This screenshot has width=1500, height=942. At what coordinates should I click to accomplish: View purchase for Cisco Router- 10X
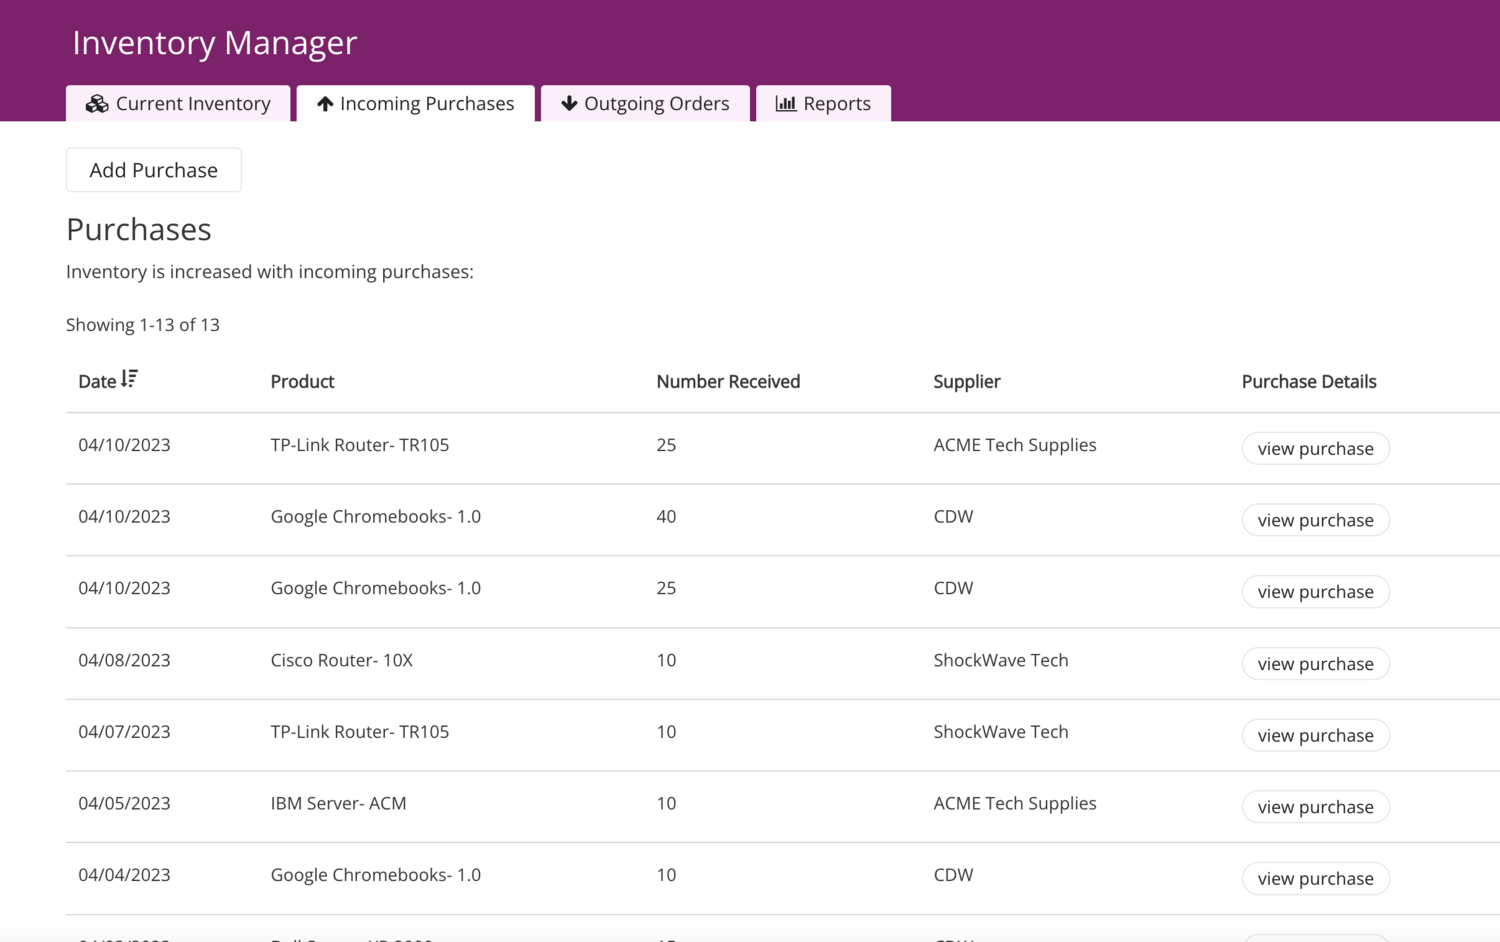click(1315, 664)
